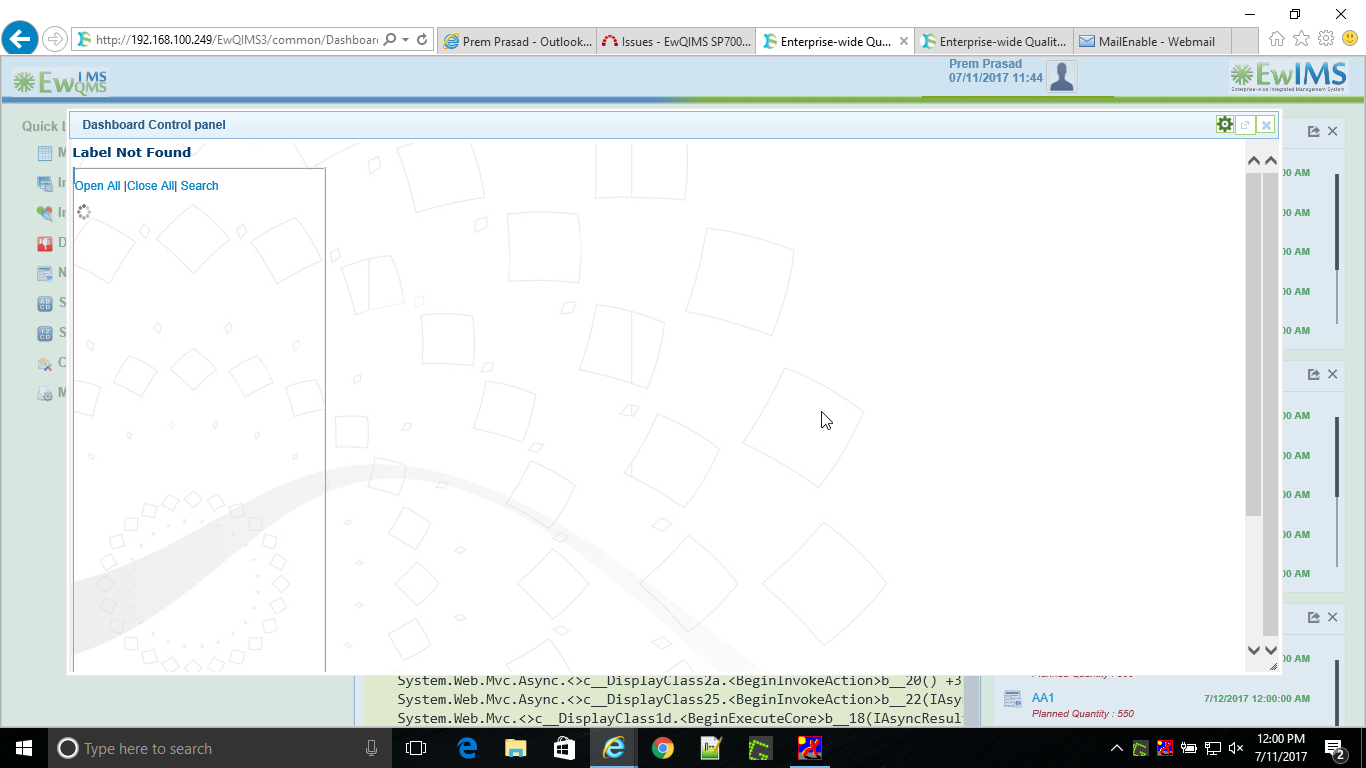Open File Explorer from taskbar

coord(515,748)
